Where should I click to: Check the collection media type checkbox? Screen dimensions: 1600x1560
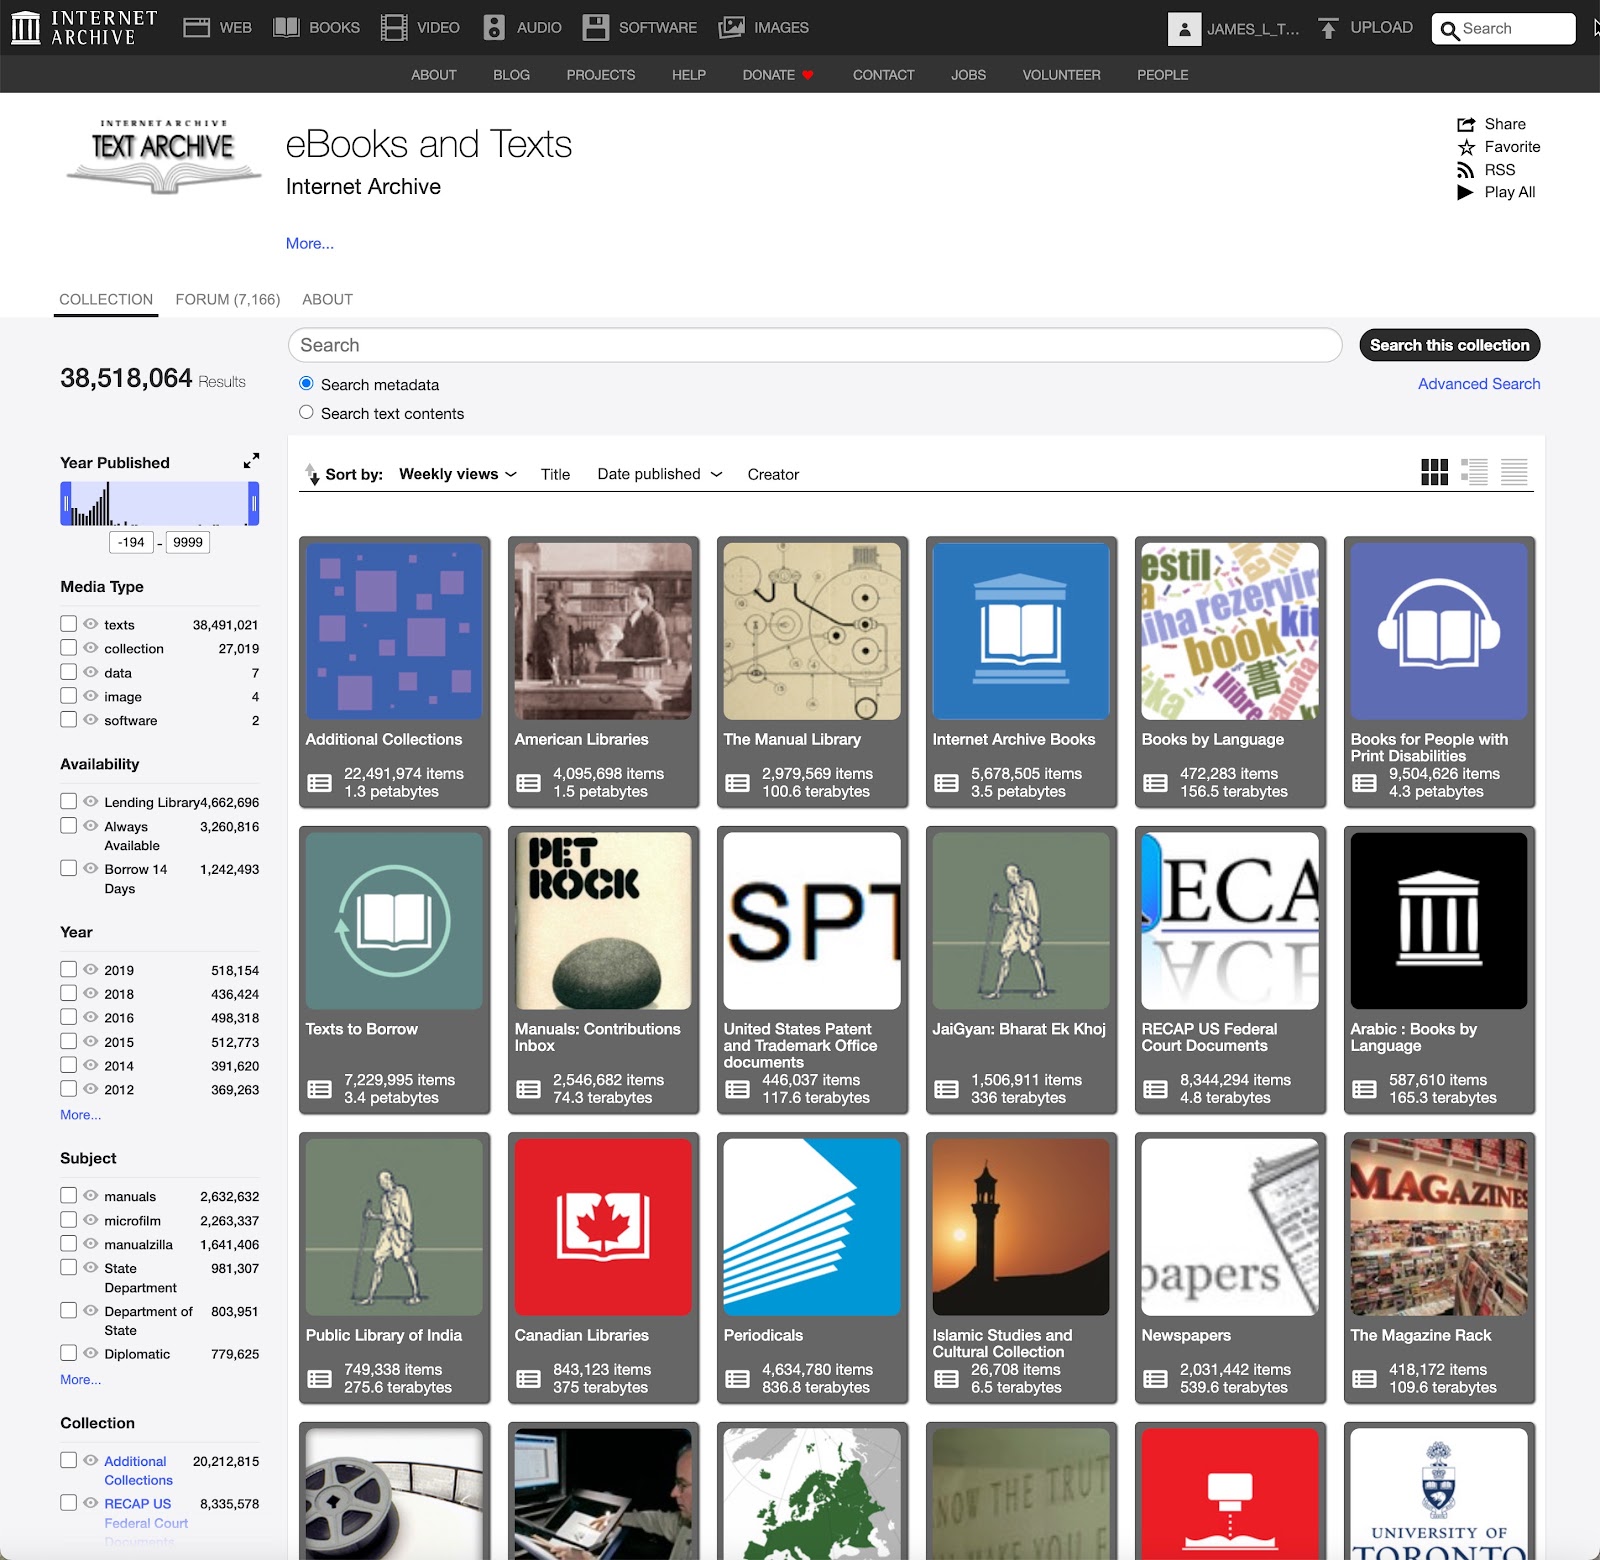click(68, 647)
